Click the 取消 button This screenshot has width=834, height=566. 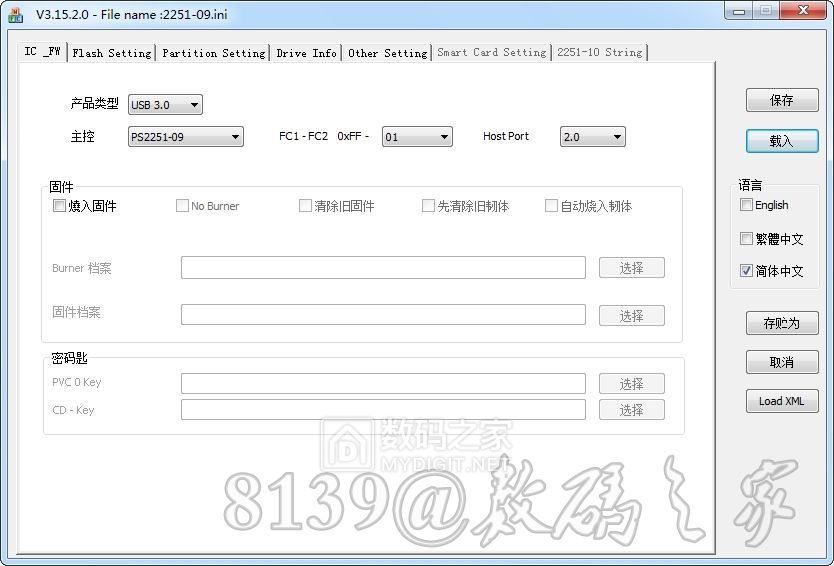tap(782, 362)
